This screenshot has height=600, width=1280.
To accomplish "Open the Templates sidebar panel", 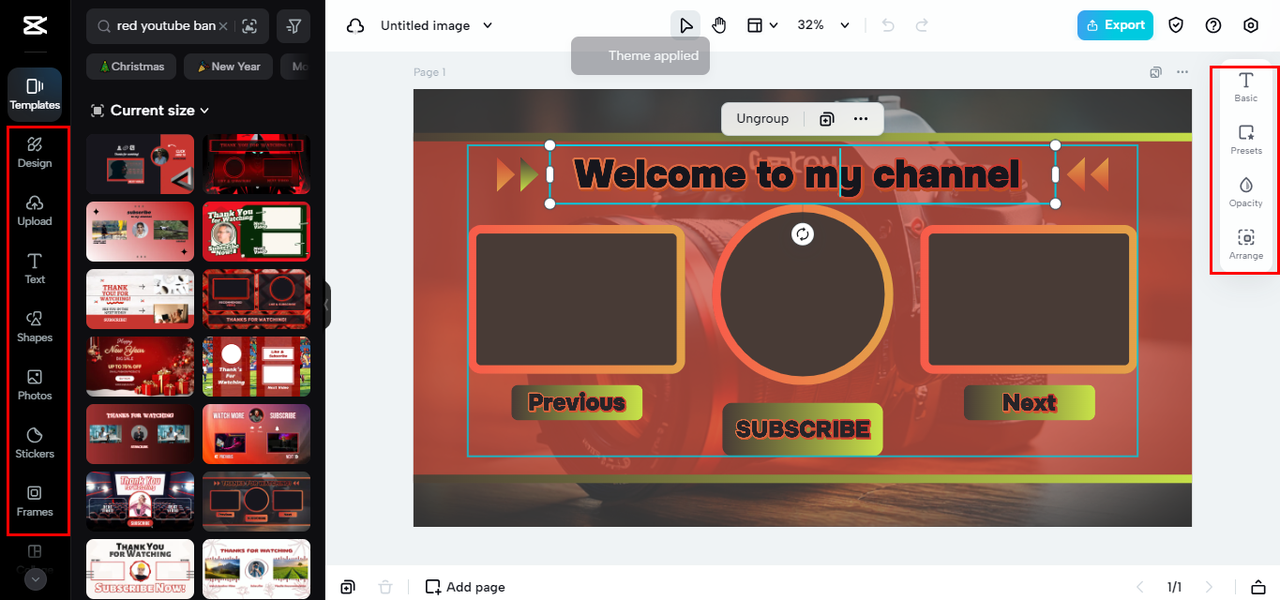I will 35,94.
